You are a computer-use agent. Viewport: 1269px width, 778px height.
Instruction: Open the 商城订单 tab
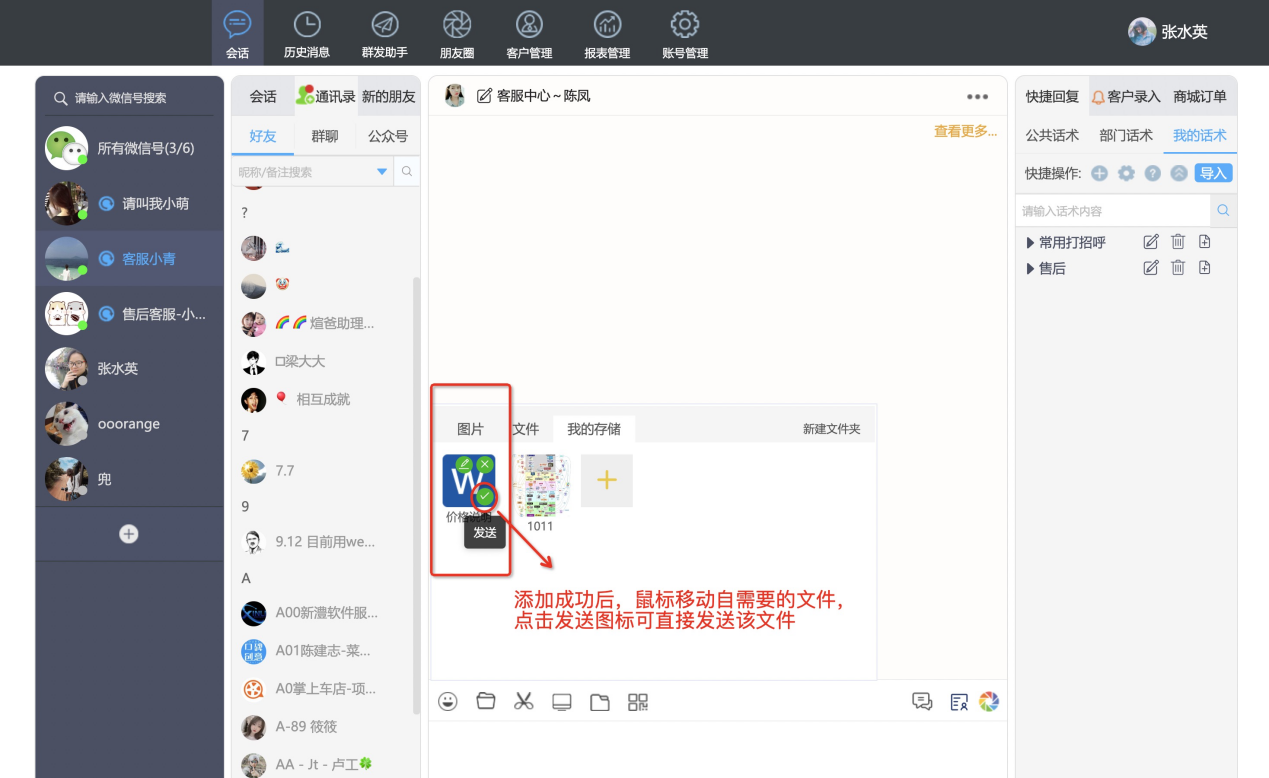[x=1200, y=96]
